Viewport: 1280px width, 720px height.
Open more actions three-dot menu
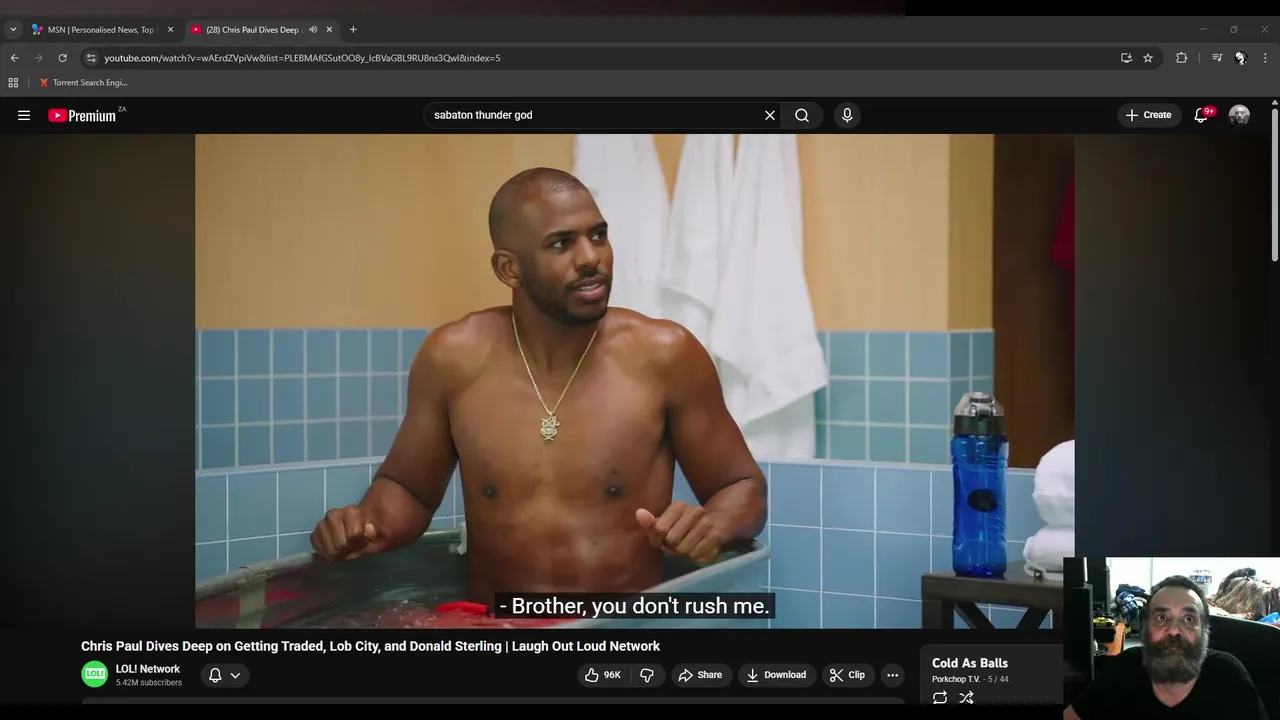(x=892, y=675)
